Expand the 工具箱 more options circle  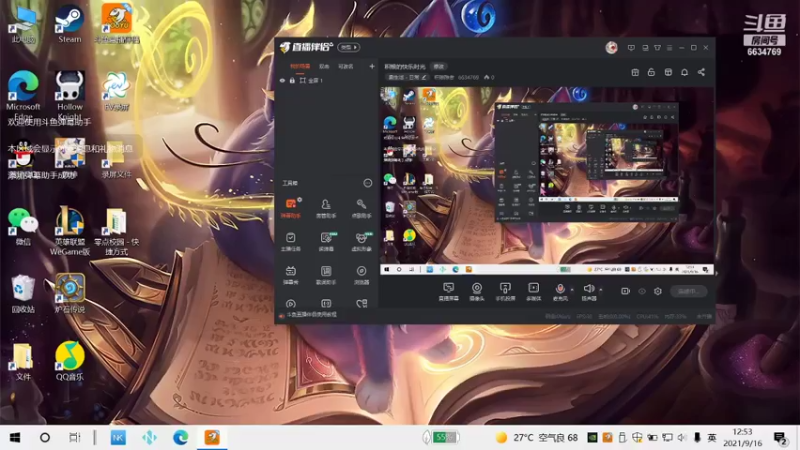(367, 183)
